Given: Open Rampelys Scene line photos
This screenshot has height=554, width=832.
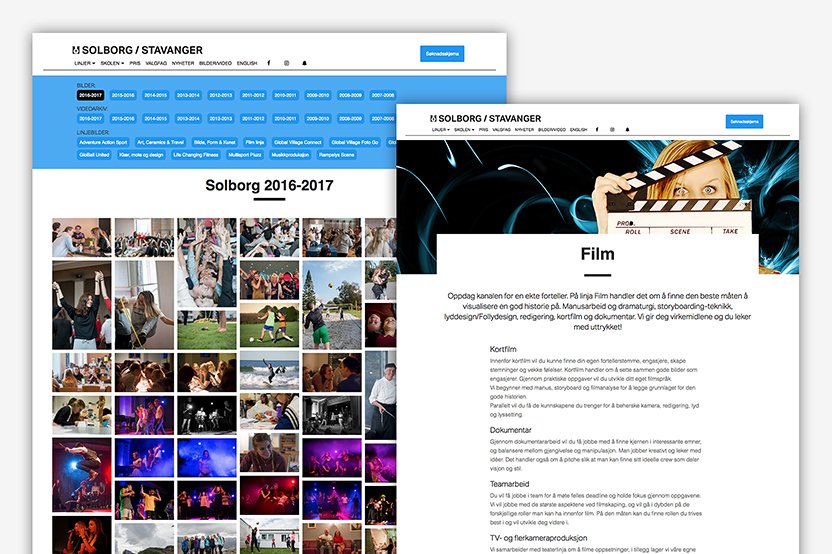Looking at the screenshot, I should click(x=336, y=155).
